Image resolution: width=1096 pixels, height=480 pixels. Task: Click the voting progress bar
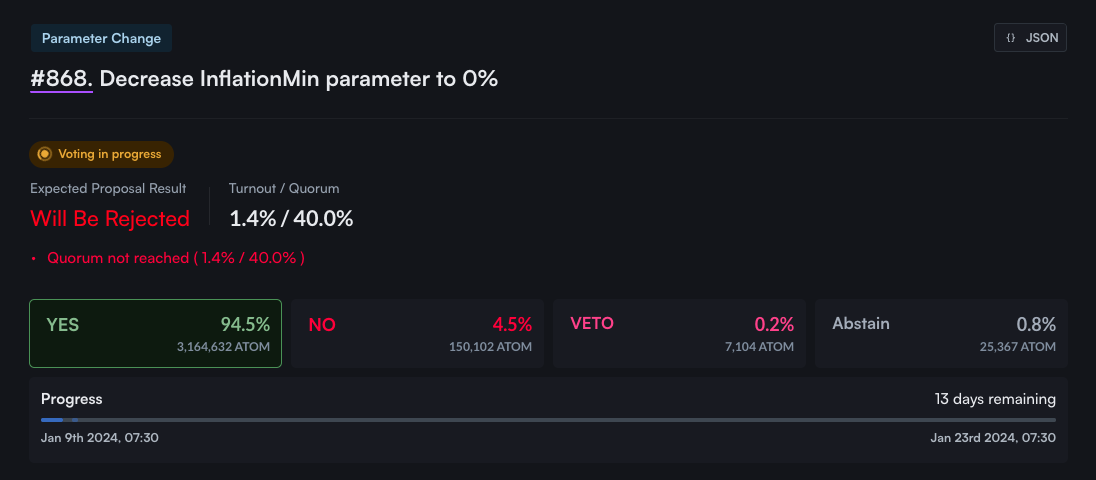pos(548,419)
